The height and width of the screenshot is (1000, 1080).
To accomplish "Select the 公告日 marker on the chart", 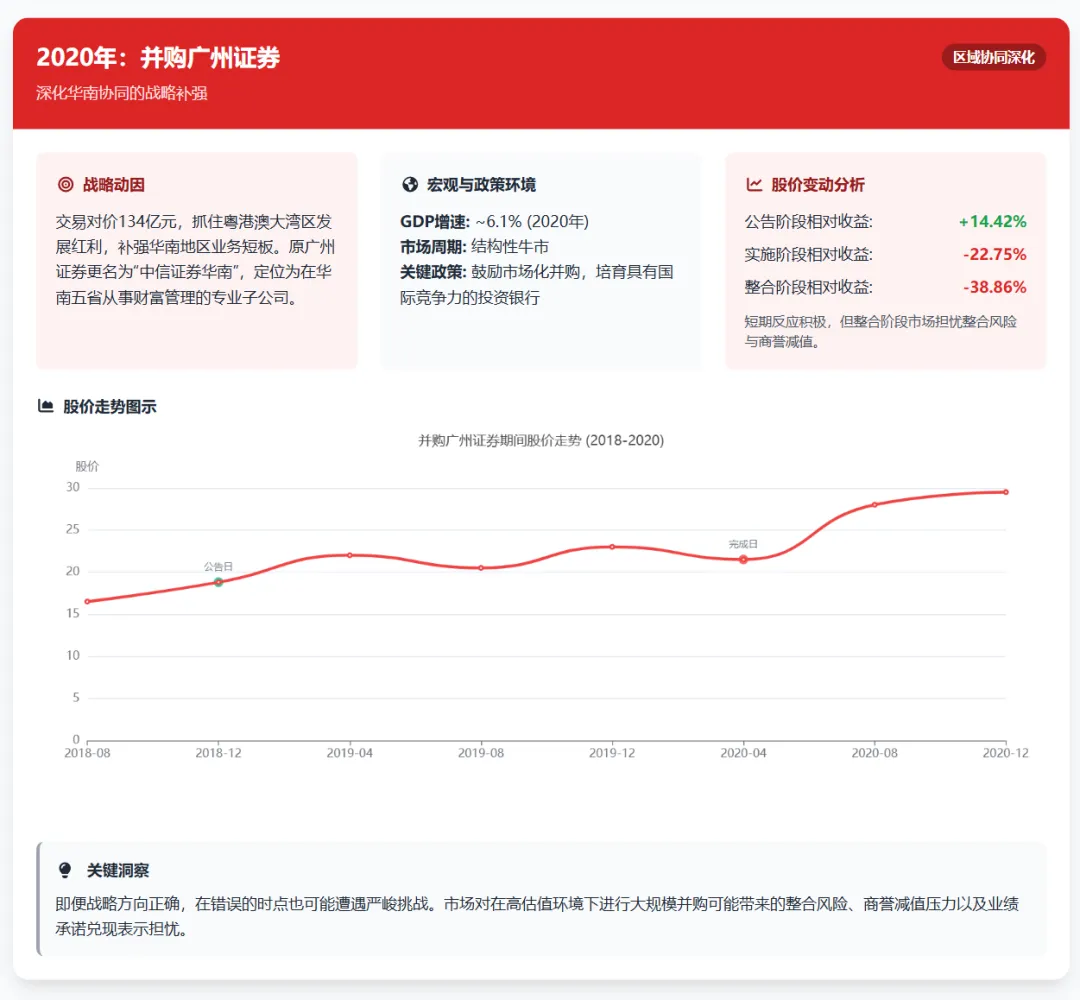I will (x=218, y=582).
